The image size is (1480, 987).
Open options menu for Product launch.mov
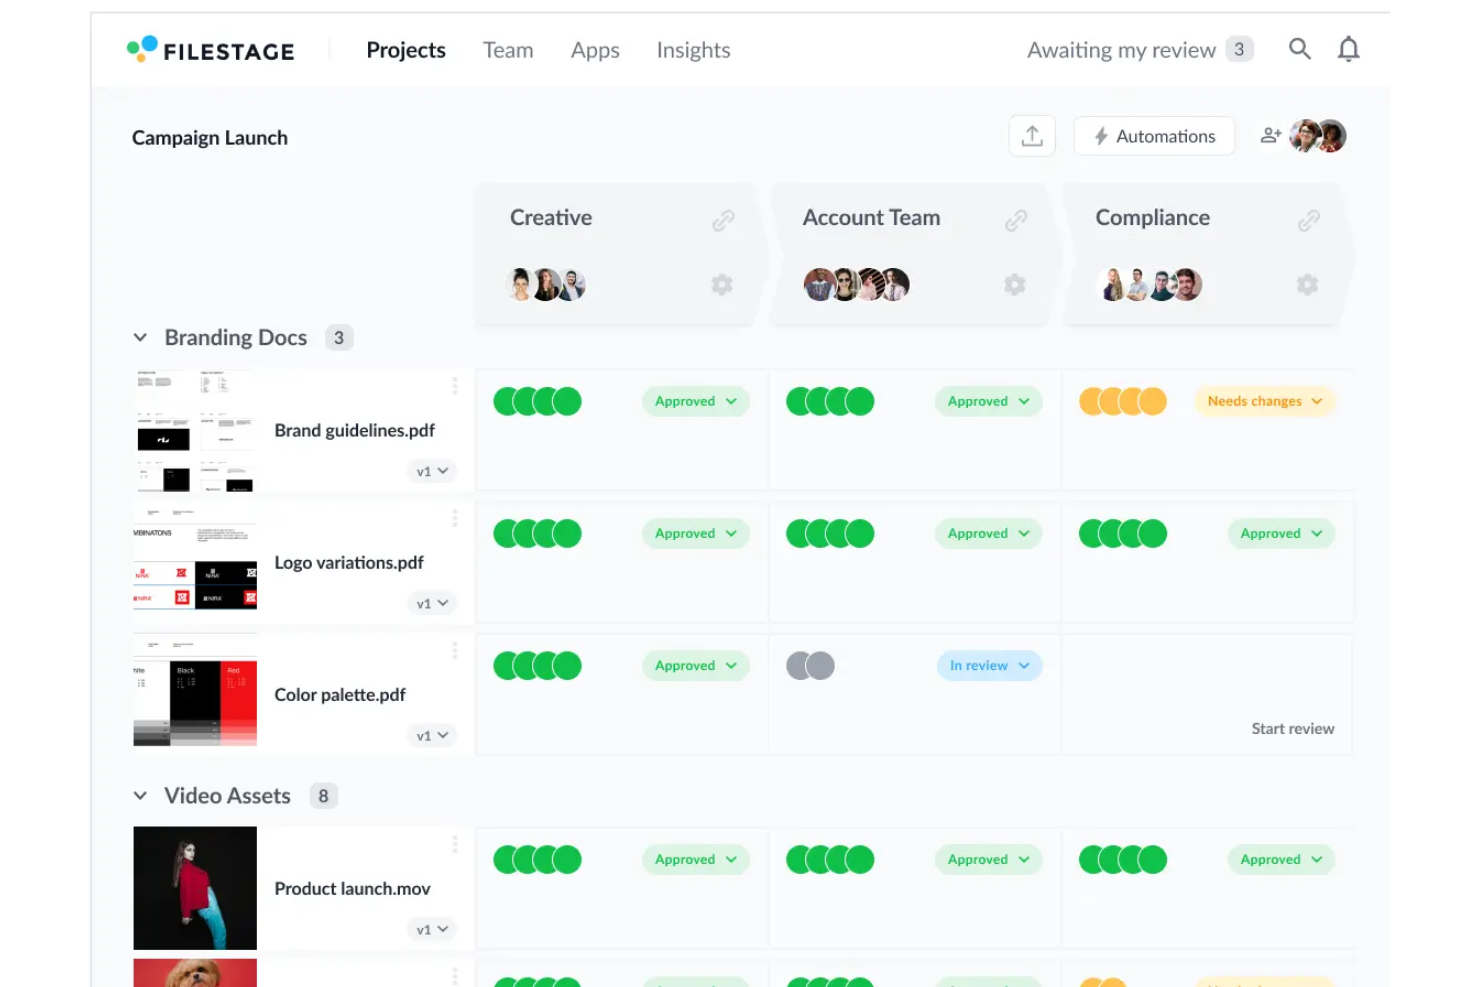454,844
